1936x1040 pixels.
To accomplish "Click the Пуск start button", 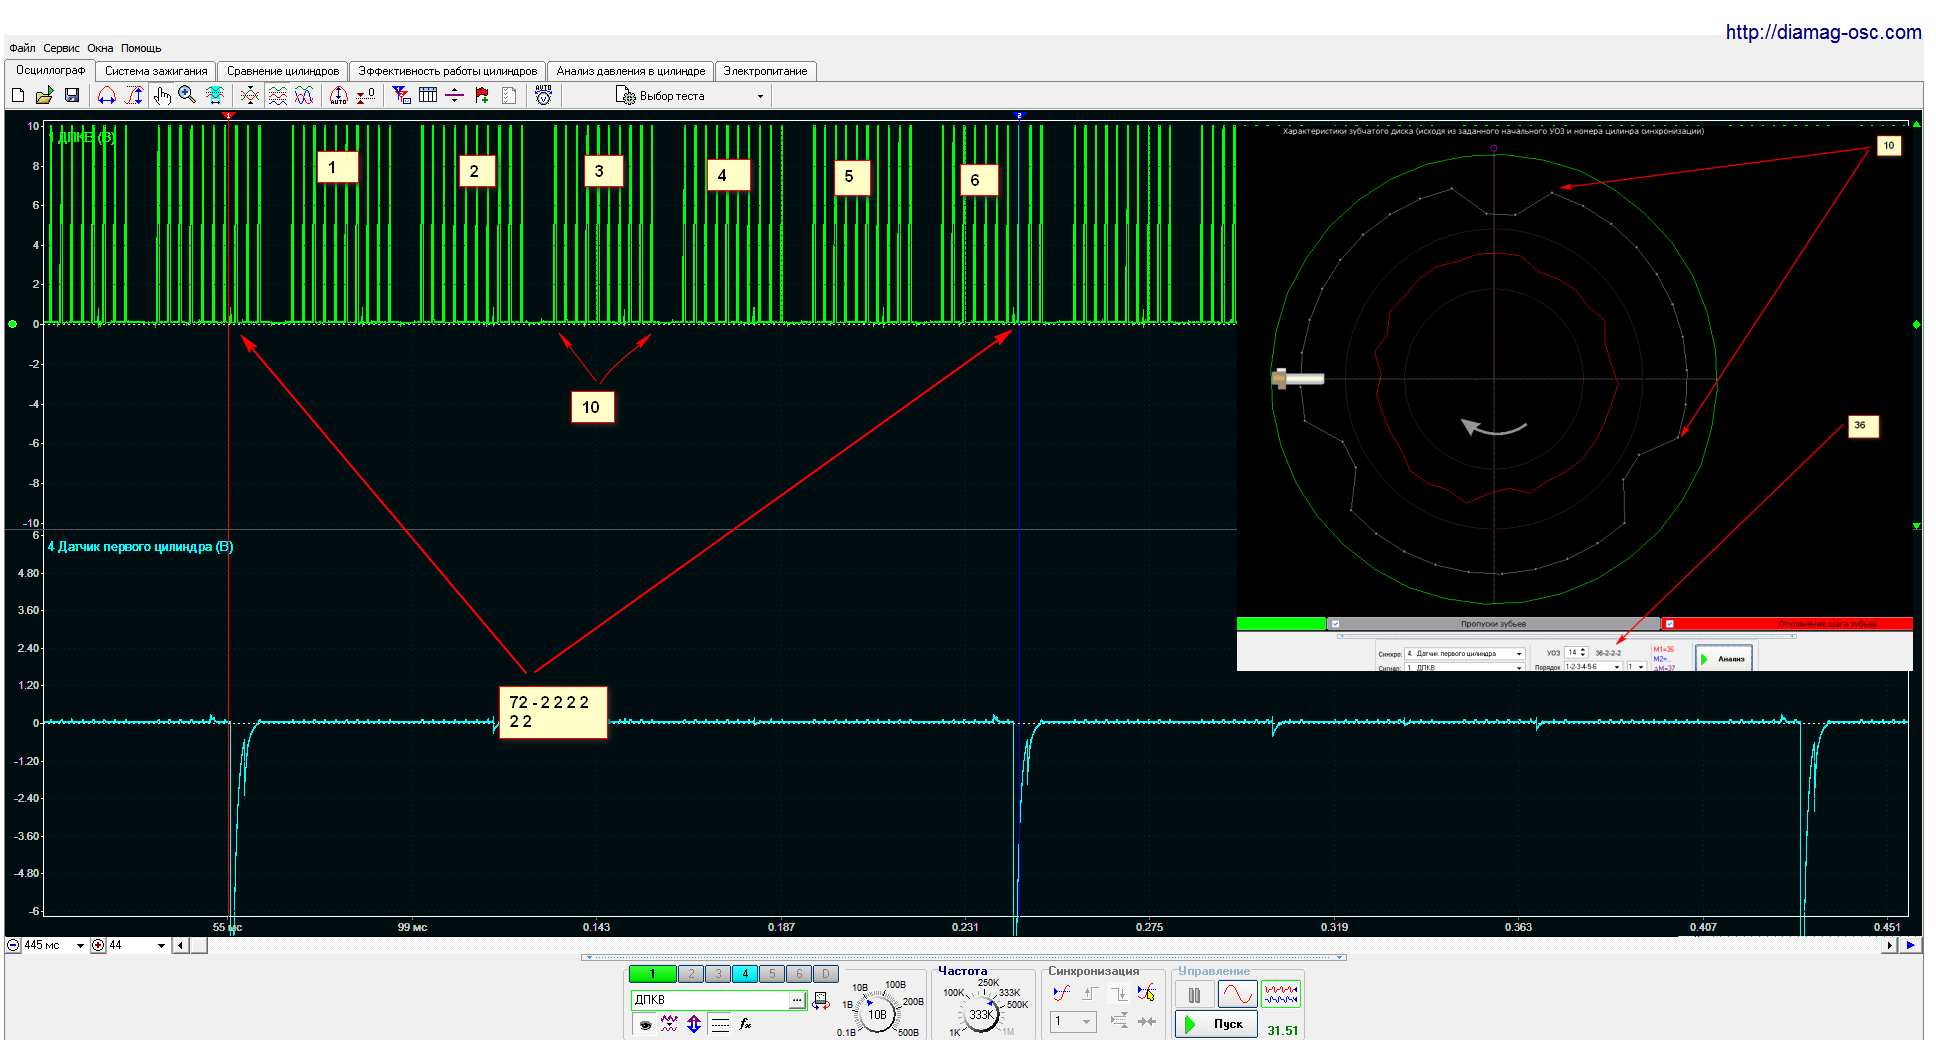I will coord(1216,1024).
